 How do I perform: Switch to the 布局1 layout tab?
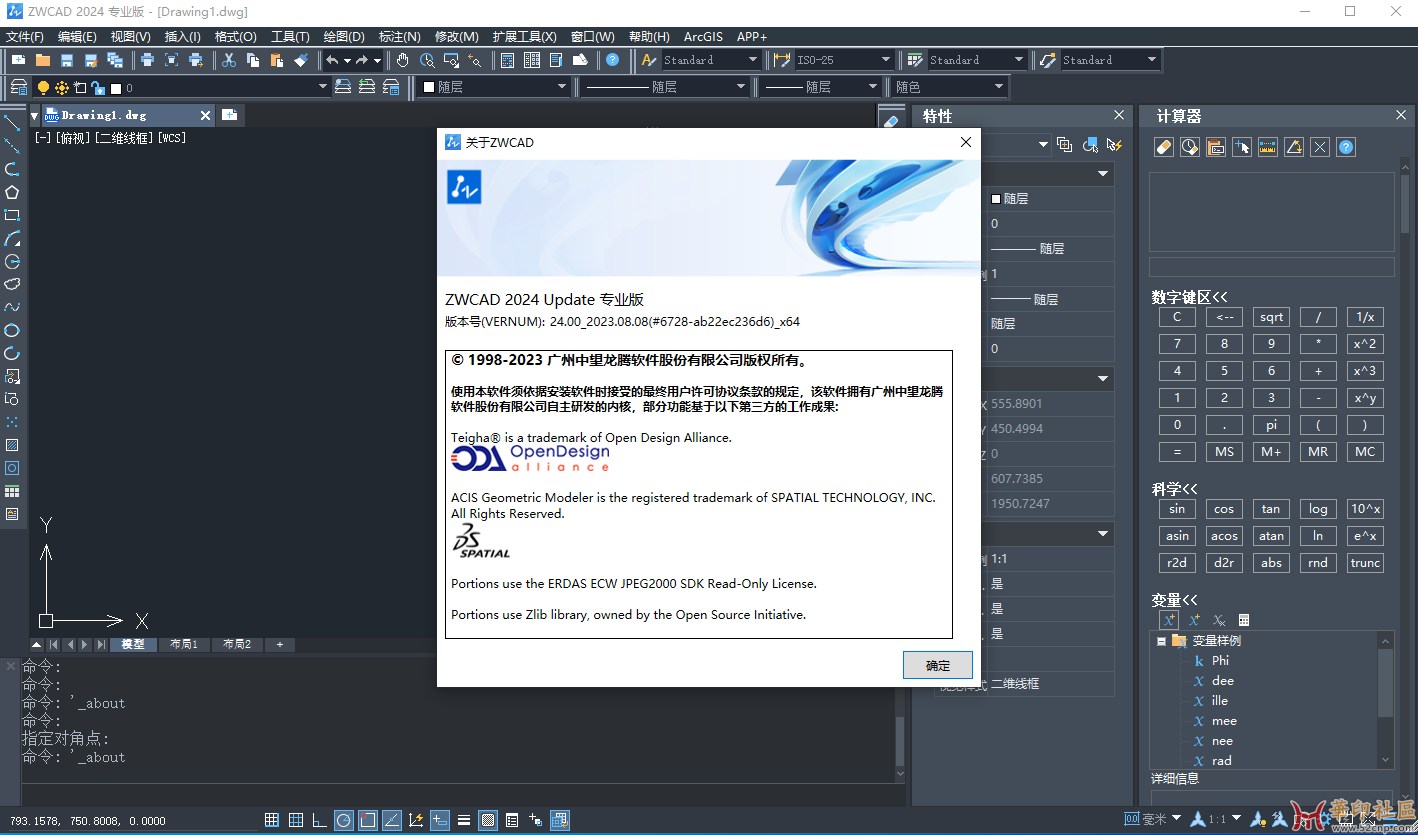[x=183, y=644]
